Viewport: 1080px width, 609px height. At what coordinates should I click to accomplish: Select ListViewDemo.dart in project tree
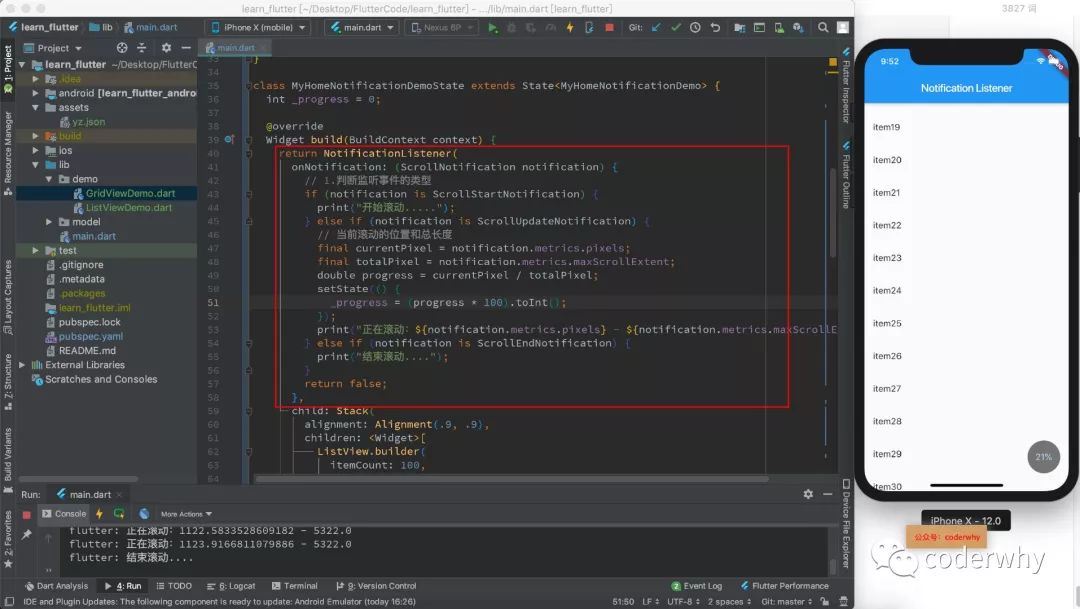pyautogui.click(x=129, y=207)
